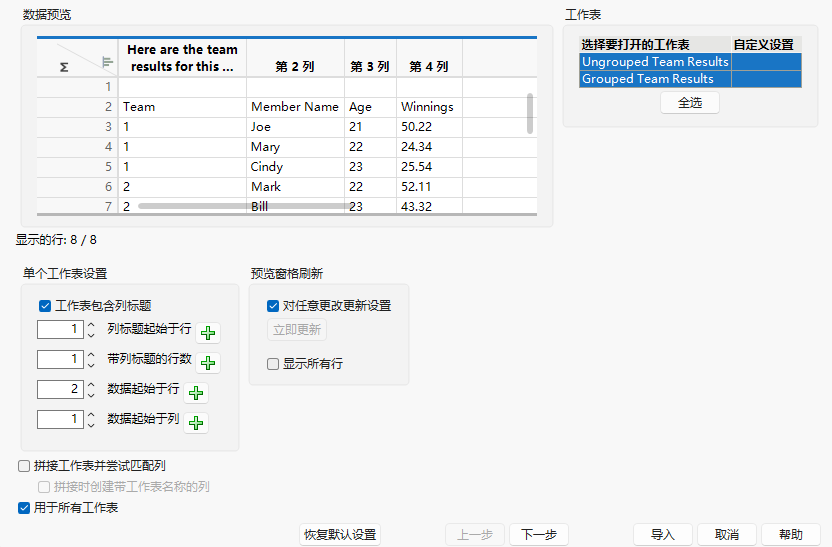Viewport: 832px width, 547px height.
Task: Click the 全选 button
Action: [690, 102]
